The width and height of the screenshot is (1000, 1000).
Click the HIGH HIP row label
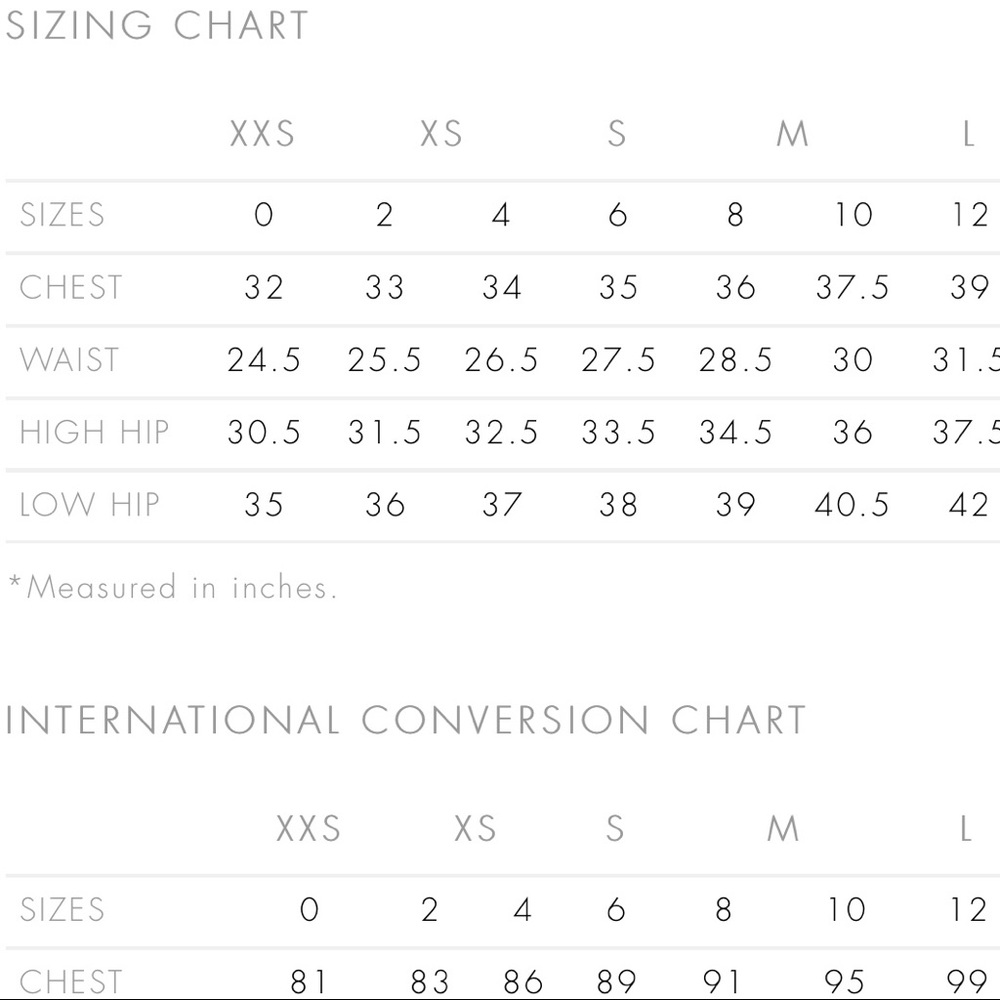click(94, 432)
